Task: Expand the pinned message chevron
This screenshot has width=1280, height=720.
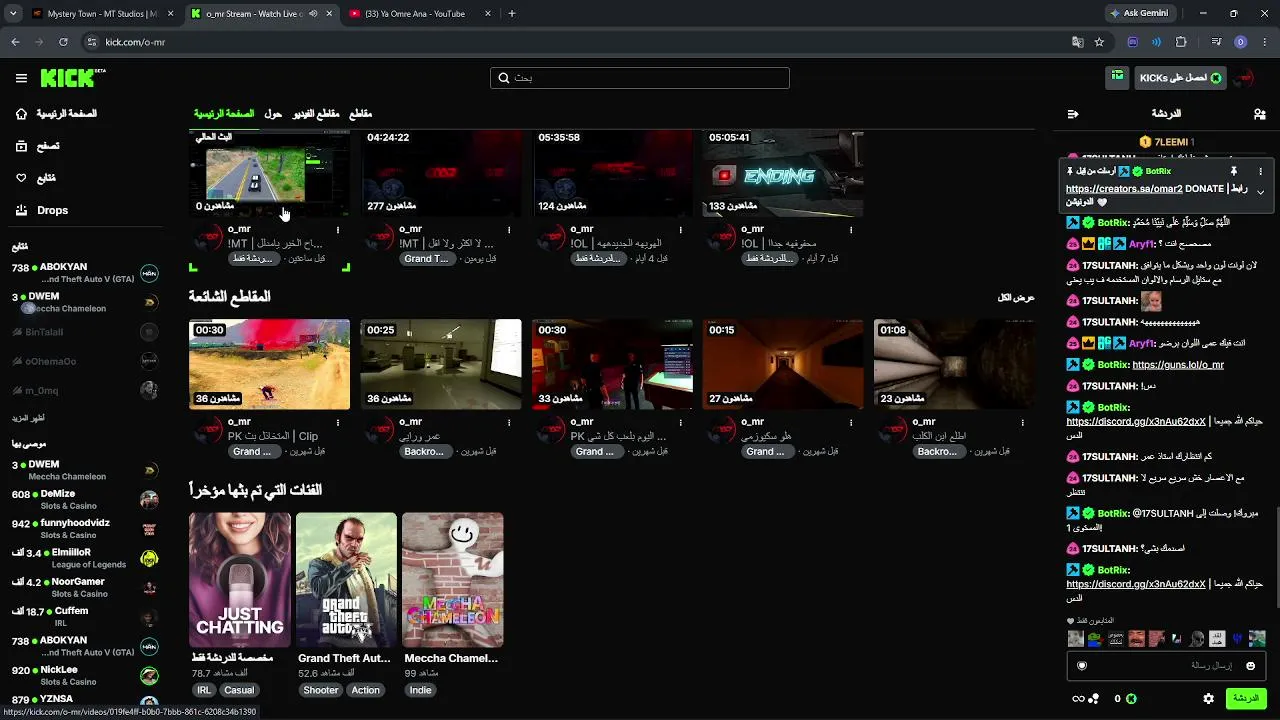Action: pyautogui.click(x=1260, y=192)
